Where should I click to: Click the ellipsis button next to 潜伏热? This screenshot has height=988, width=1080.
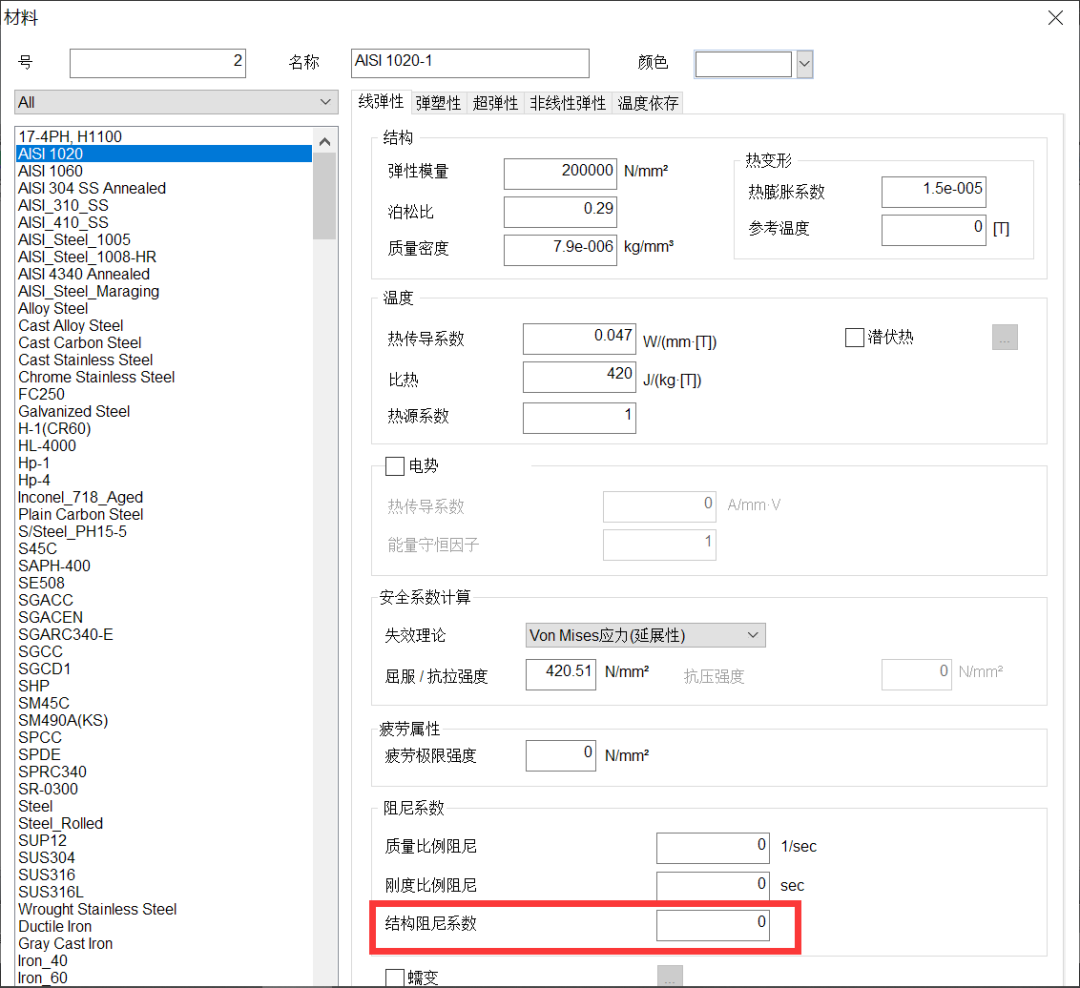point(1004,337)
